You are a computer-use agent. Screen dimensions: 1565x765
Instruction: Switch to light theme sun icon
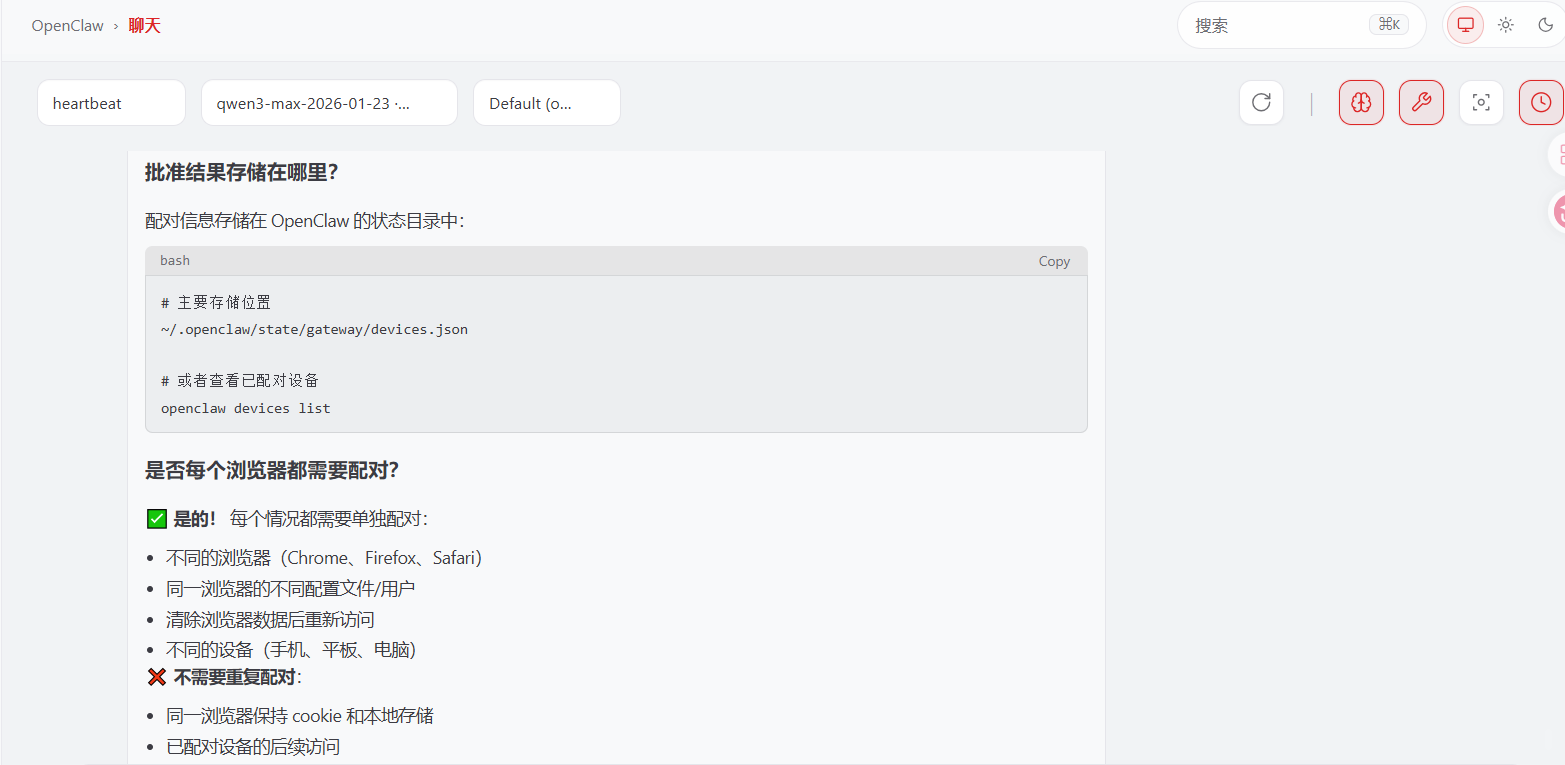click(x=1506, y=25)
